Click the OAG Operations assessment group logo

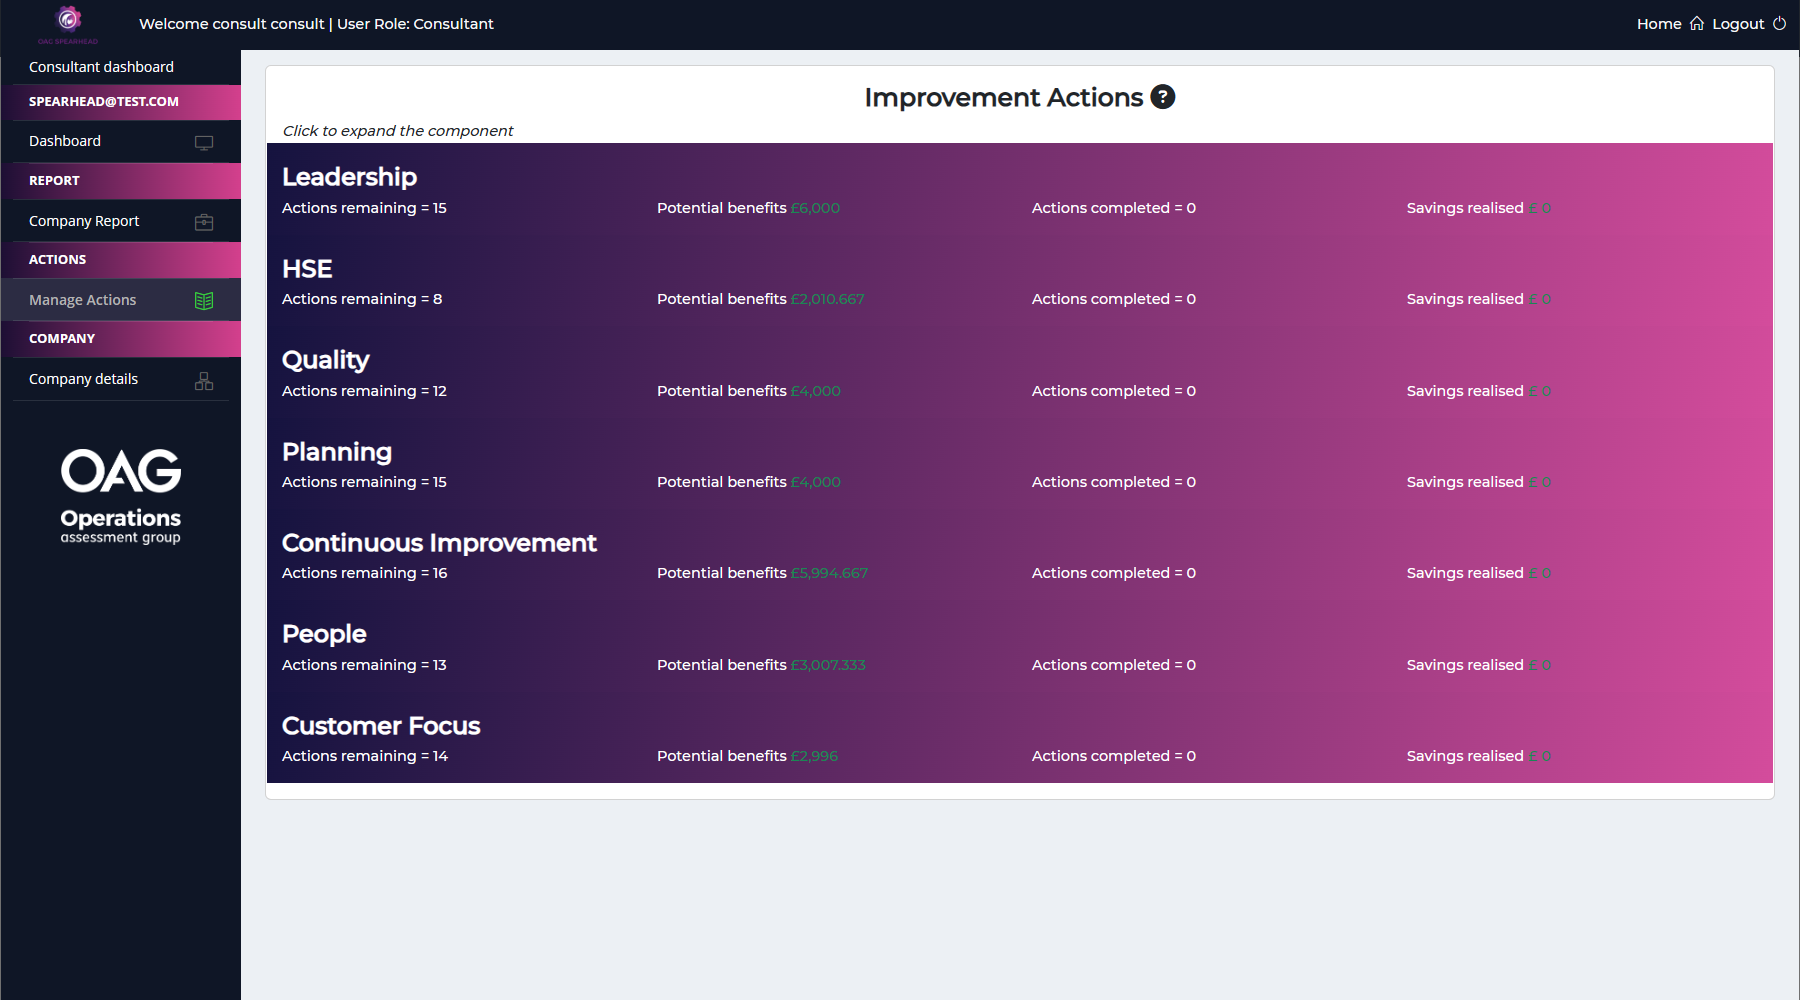click(121, 496)
